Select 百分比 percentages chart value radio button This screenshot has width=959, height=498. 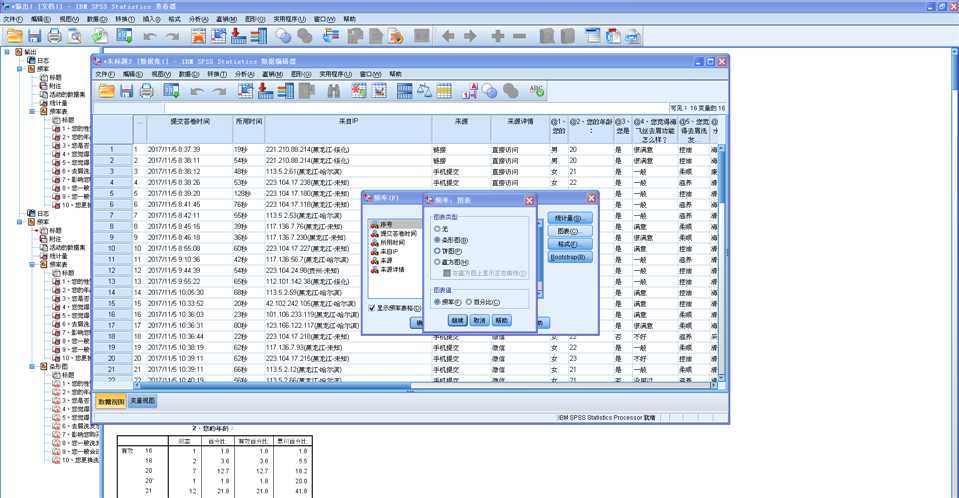(469, 302)
